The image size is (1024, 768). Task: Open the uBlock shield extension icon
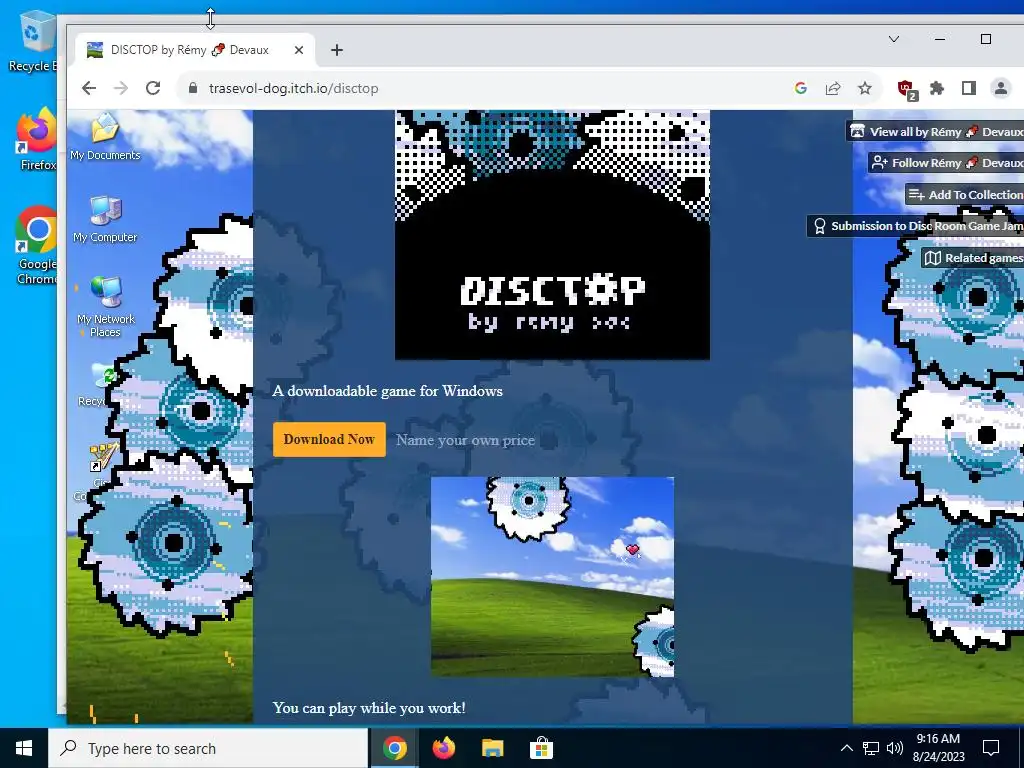point(906,89)
